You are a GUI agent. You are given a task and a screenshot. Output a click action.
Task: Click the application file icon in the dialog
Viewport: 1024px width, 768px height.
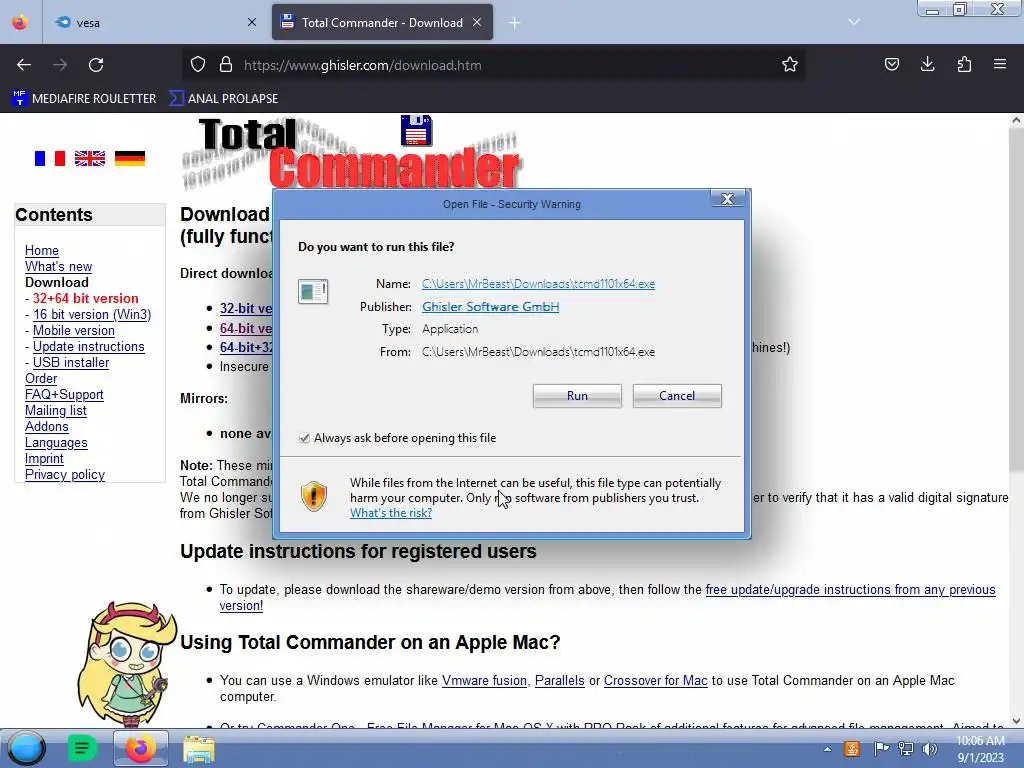tap(313, 291)
